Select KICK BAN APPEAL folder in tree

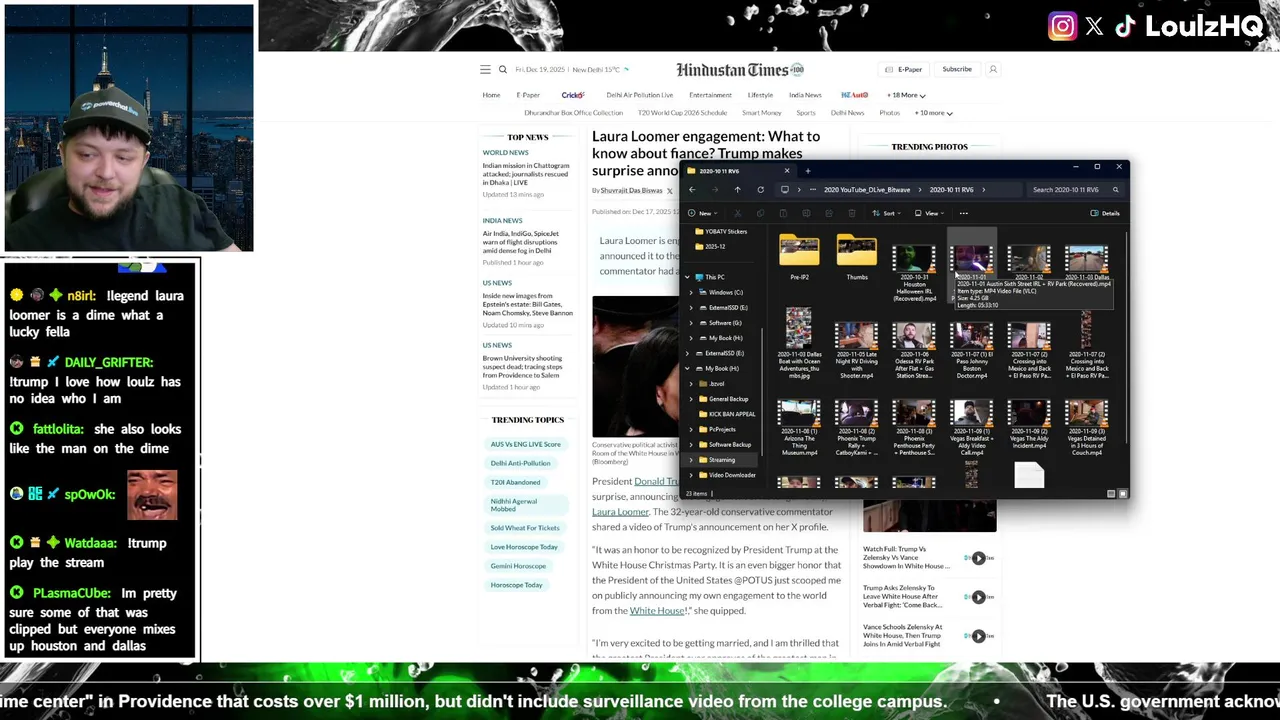726,414
